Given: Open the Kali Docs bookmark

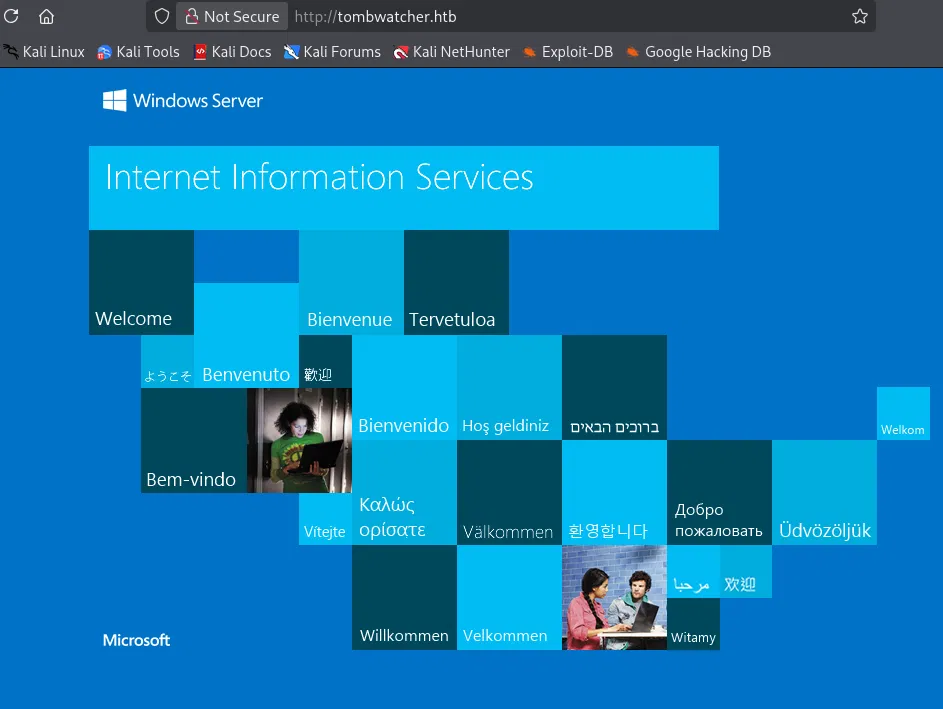Looking at the screenshot, I should (x=232, y=52).
